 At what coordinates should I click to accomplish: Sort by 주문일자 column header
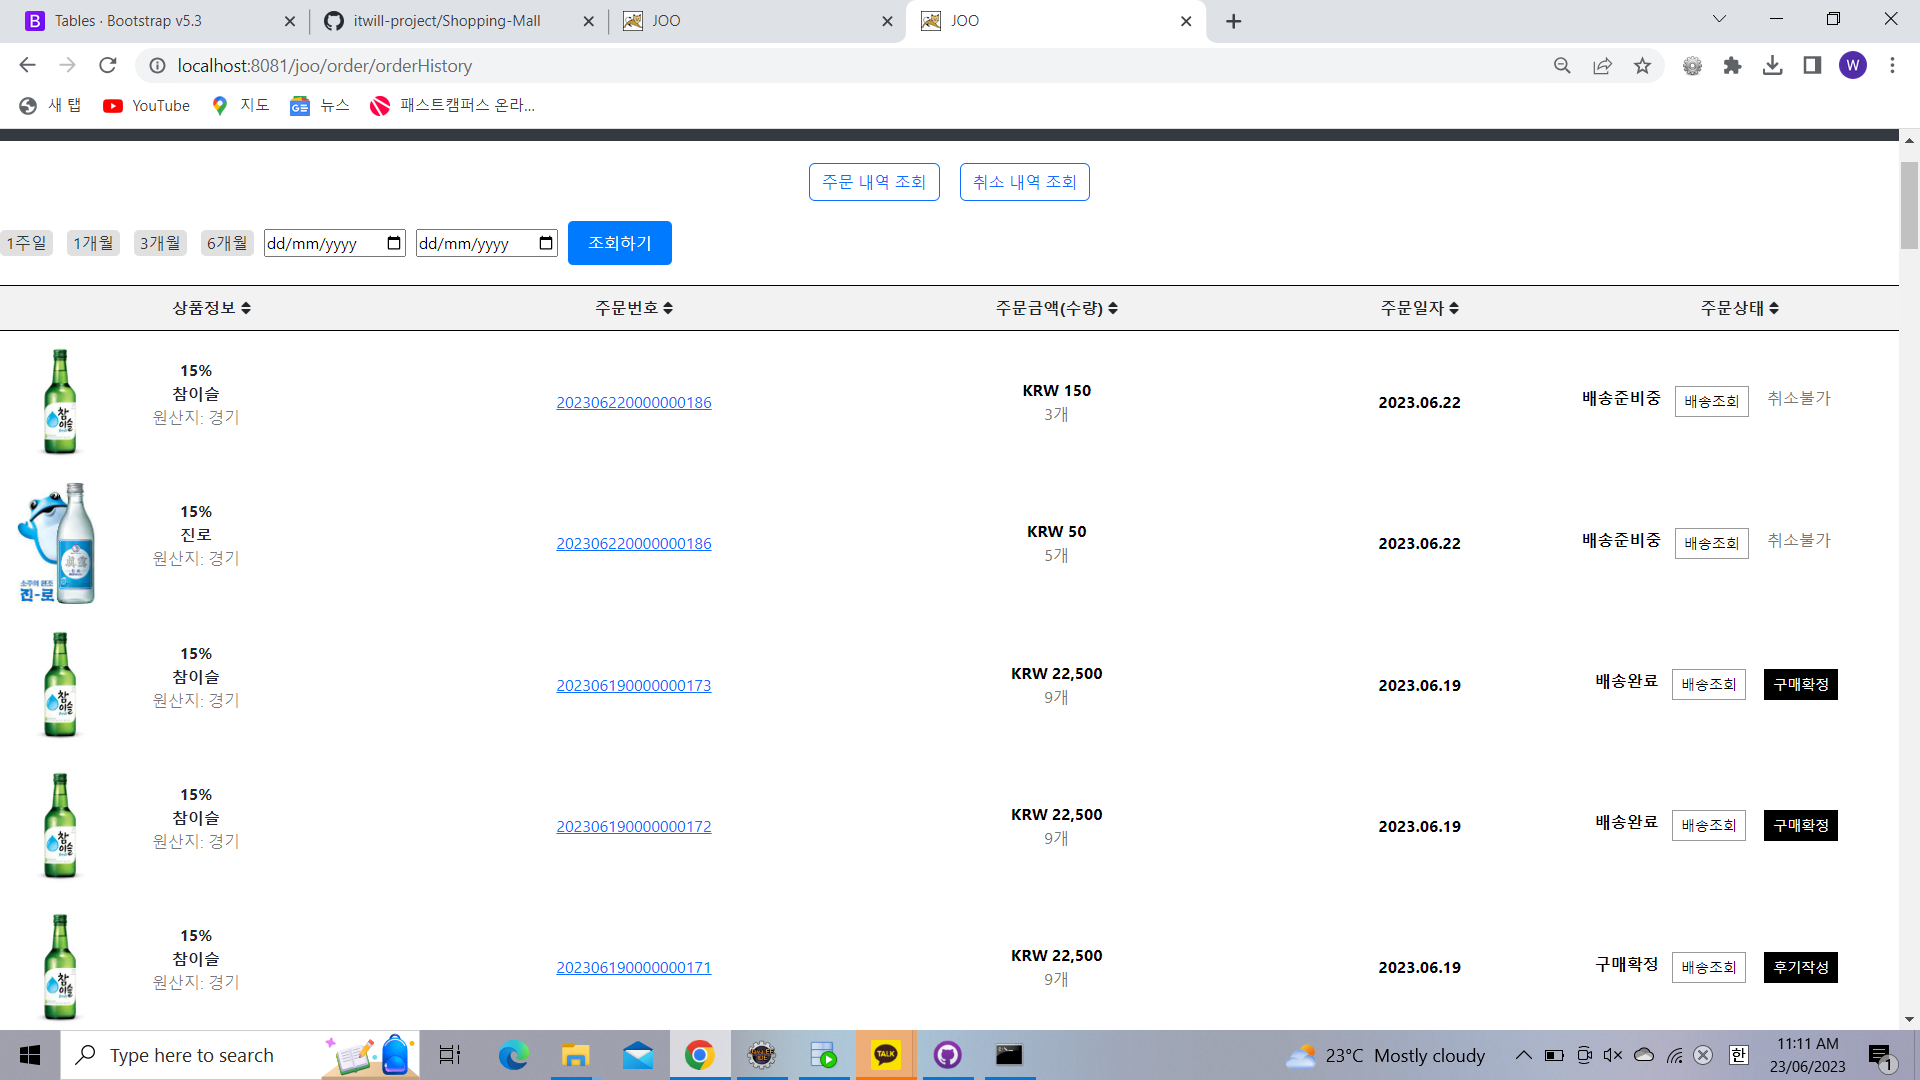[1419, 308]
